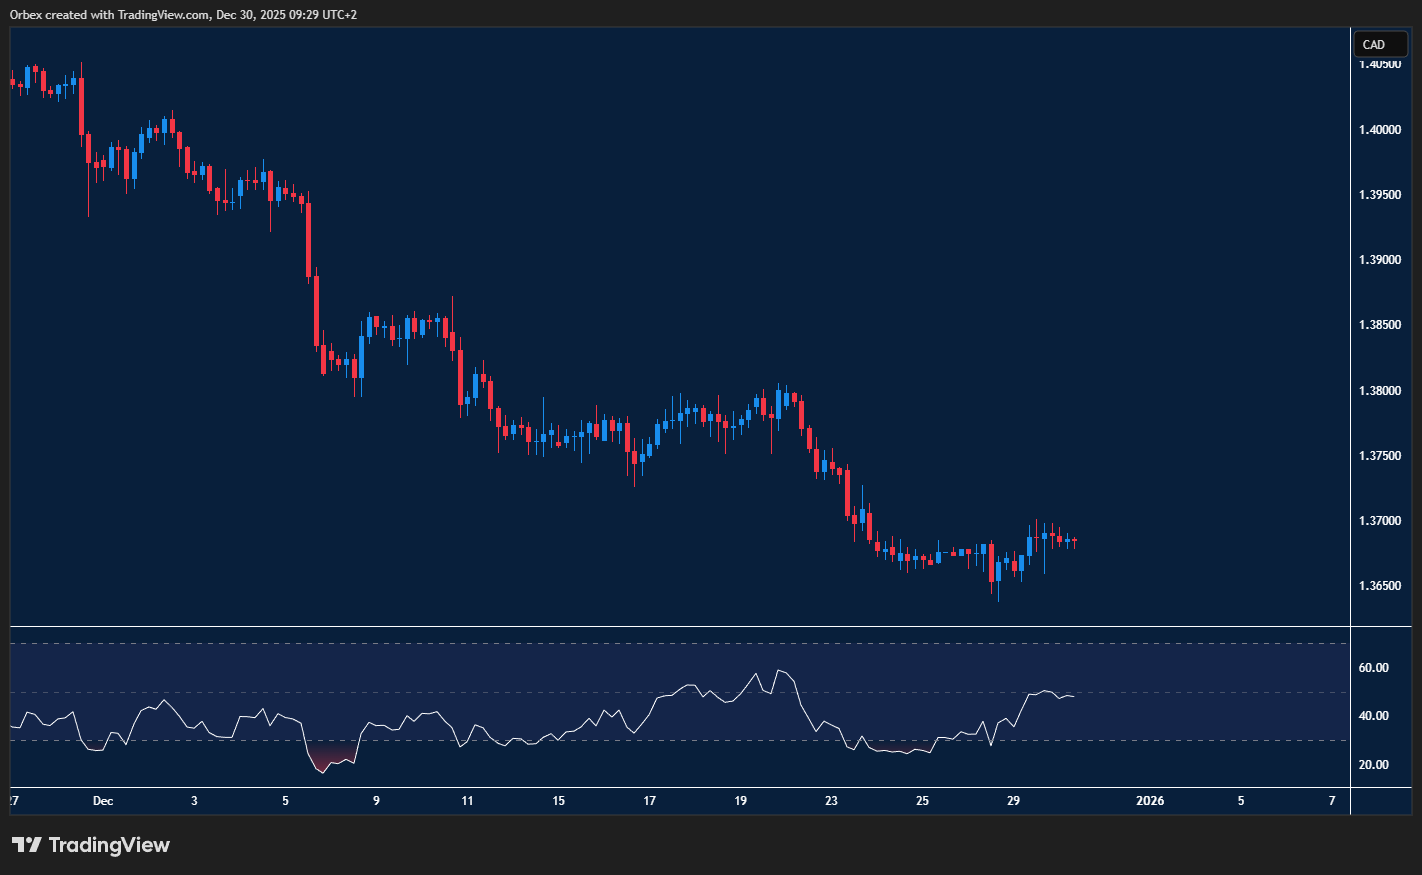This screenshot has width=1422, height=875.
Task: Open the CAD currency selector
Action: pyautogui.click(x=1380, y=44)
